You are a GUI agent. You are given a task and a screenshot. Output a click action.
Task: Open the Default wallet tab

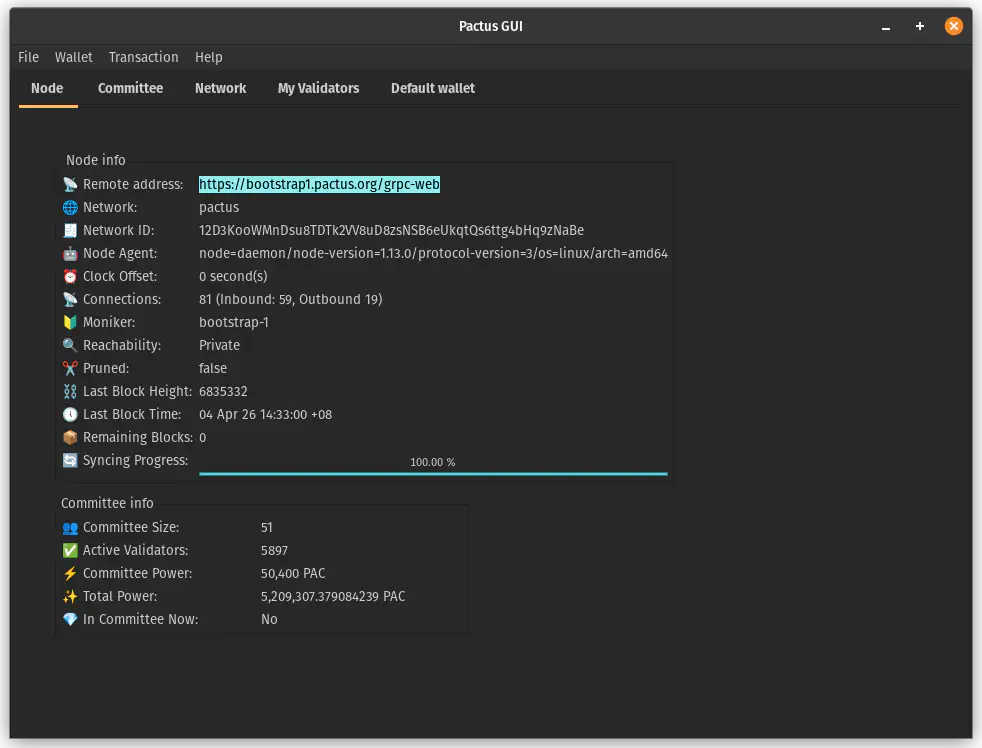click(433, 88)
